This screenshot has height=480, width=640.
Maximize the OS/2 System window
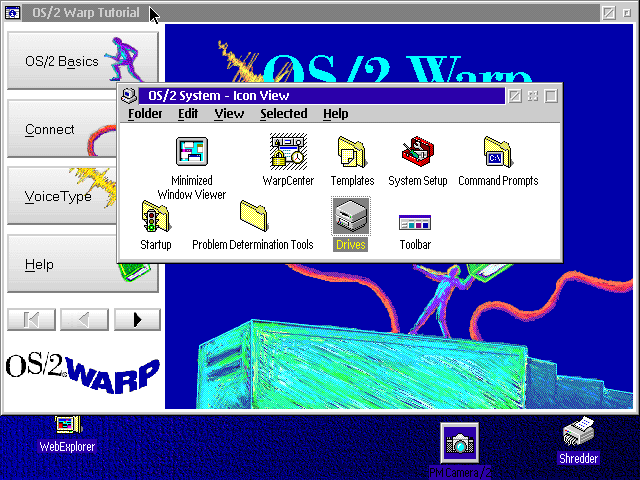pyautogui.click(x=551, y=96)
